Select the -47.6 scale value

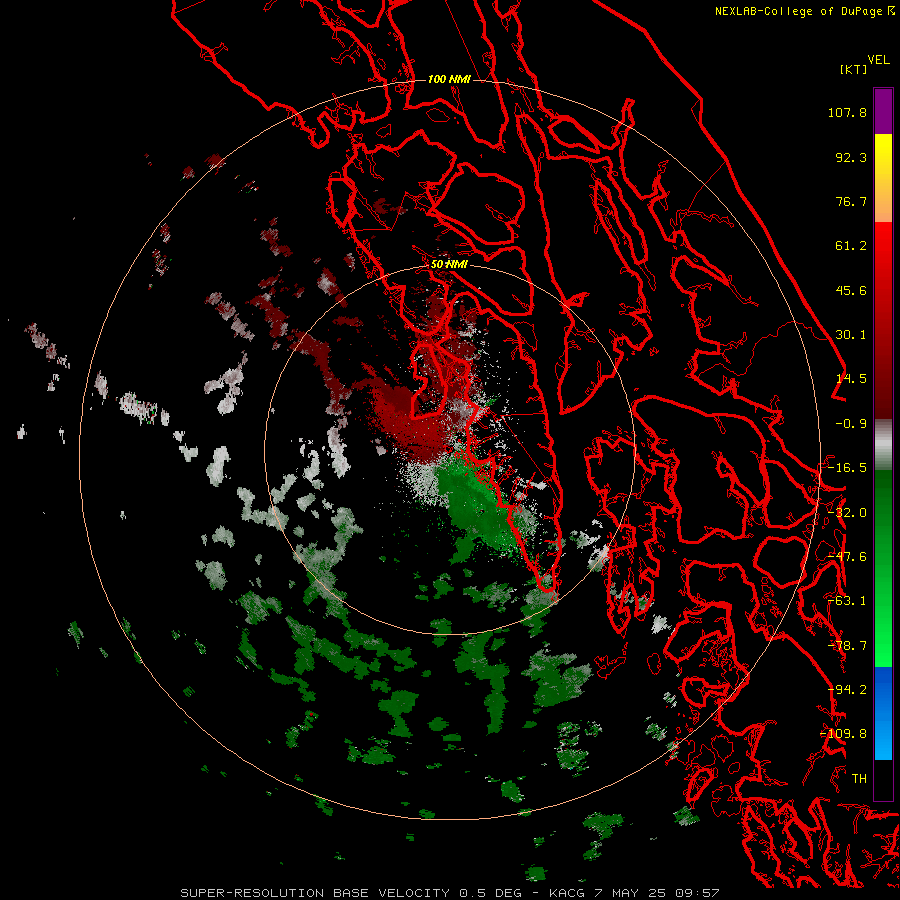coord(847,557)
